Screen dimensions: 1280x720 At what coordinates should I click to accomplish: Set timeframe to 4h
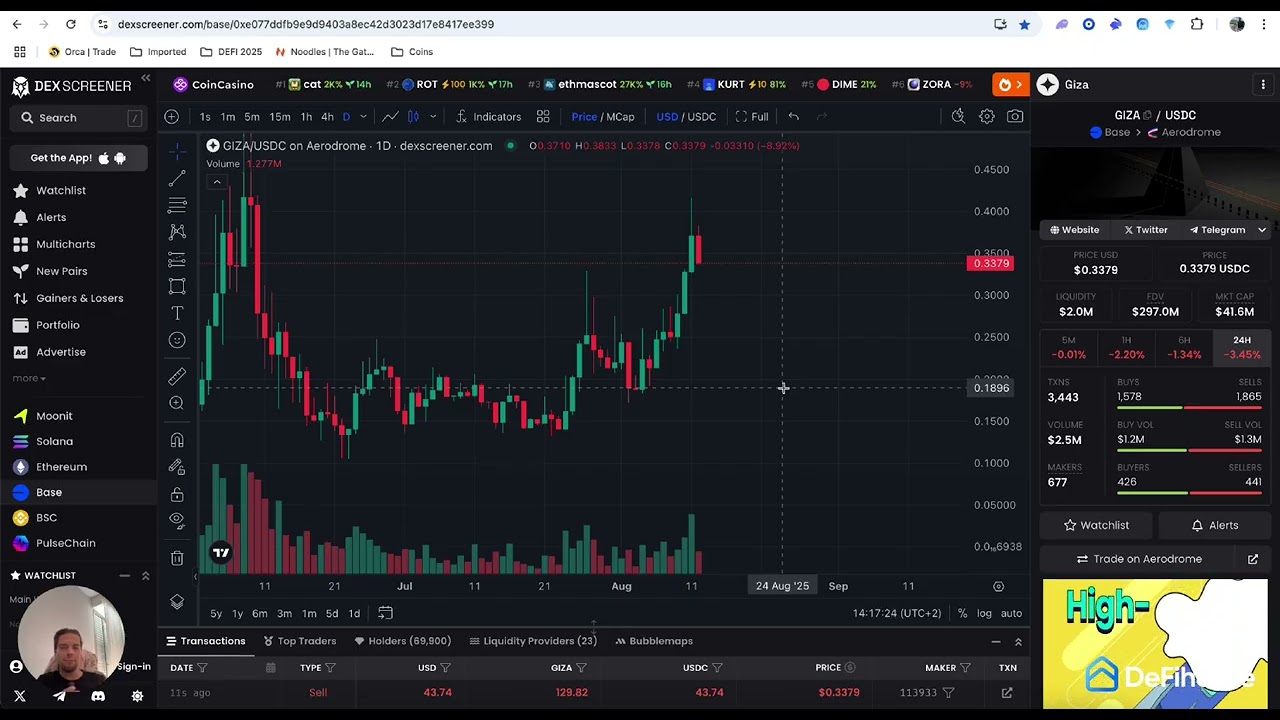pyautogui.click(x=327, y=117)
